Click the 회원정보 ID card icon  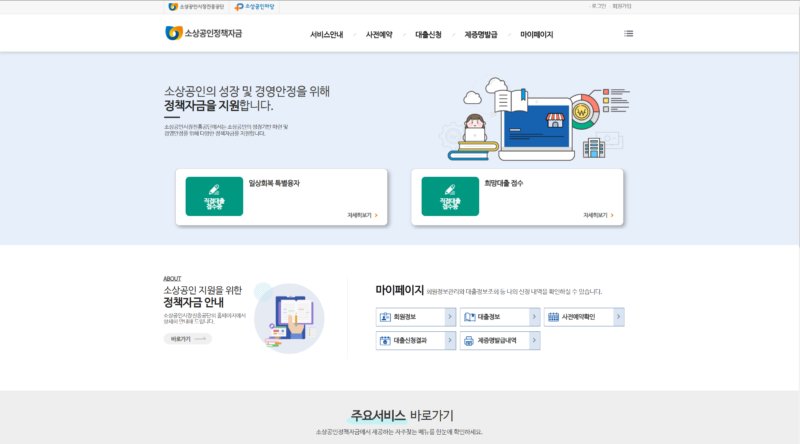385,317
